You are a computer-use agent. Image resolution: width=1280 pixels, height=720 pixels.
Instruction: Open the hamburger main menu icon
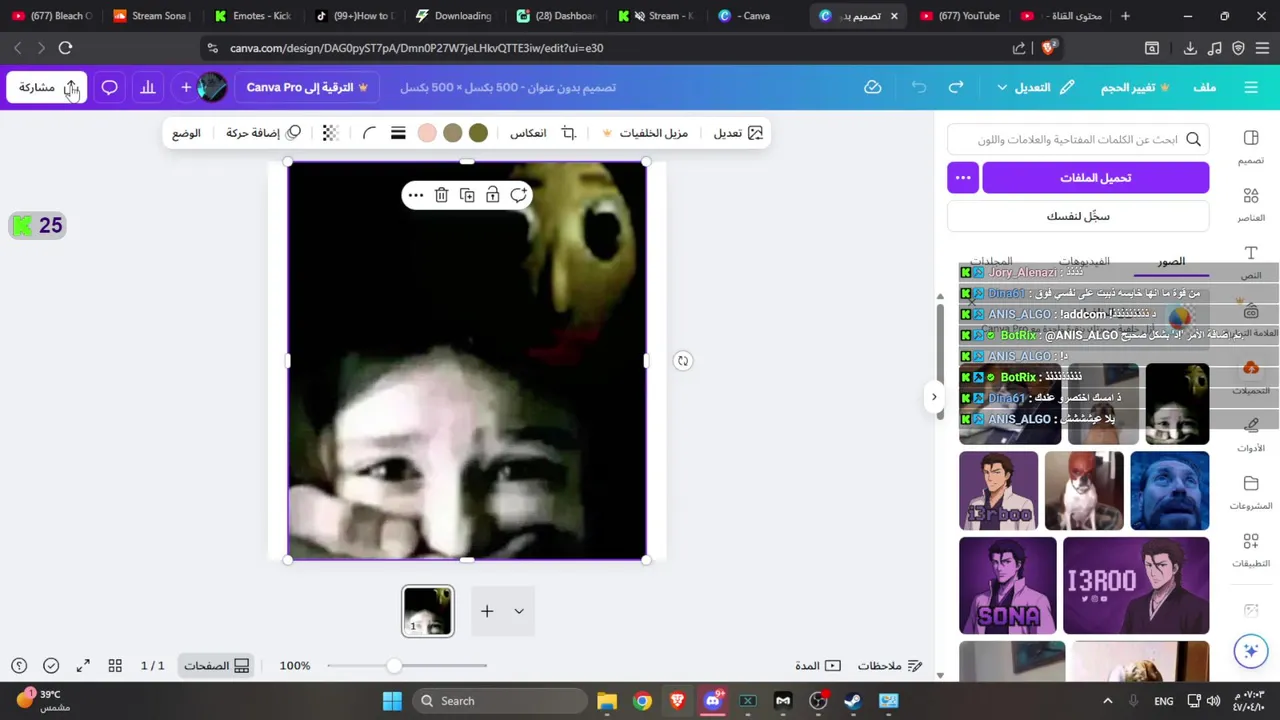1251,87
